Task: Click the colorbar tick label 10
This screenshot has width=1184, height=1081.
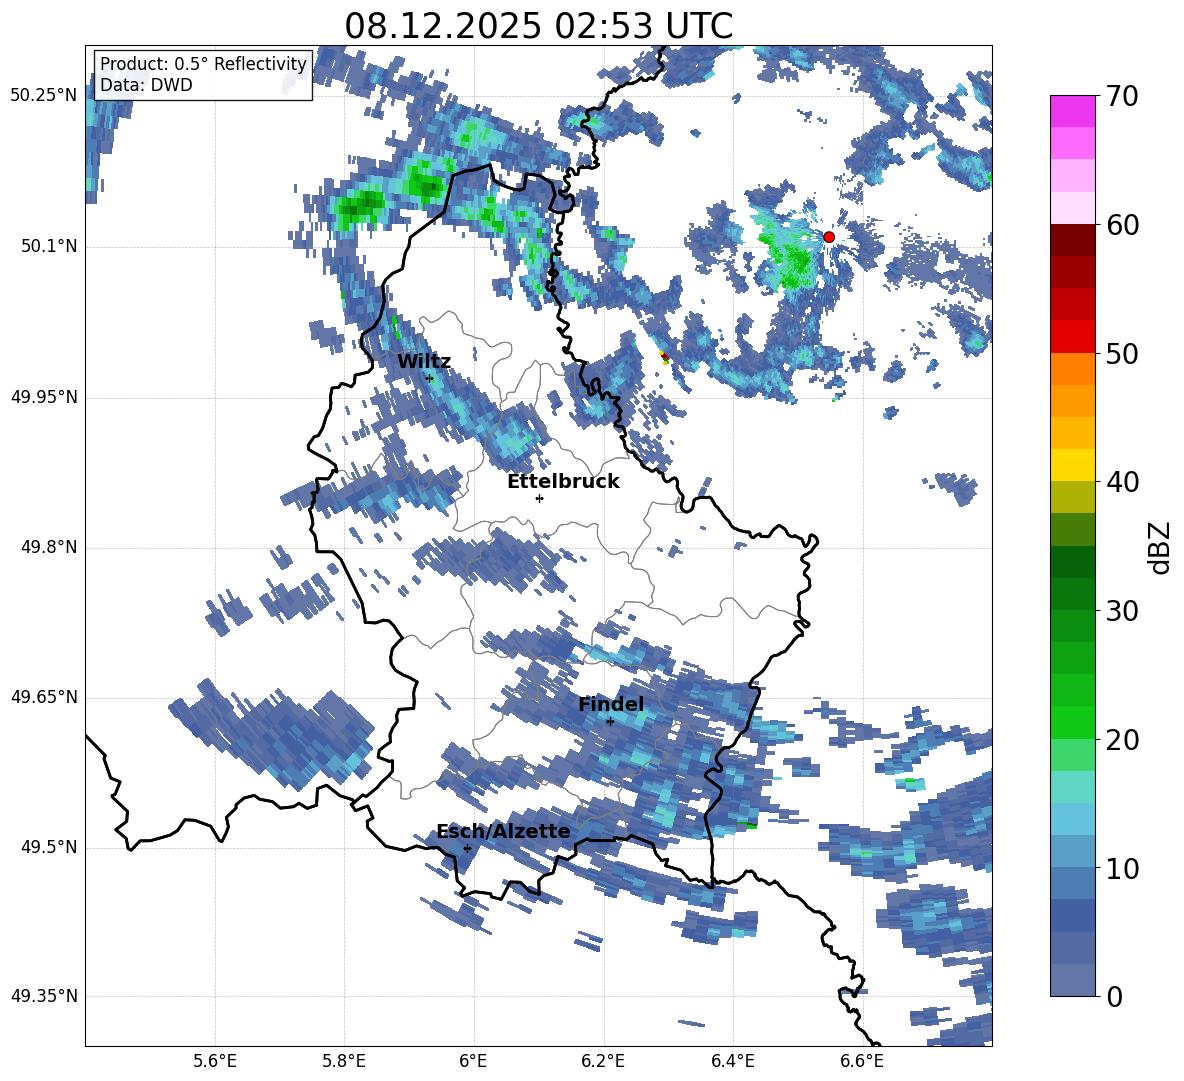Action: (x=1122, y=869)
